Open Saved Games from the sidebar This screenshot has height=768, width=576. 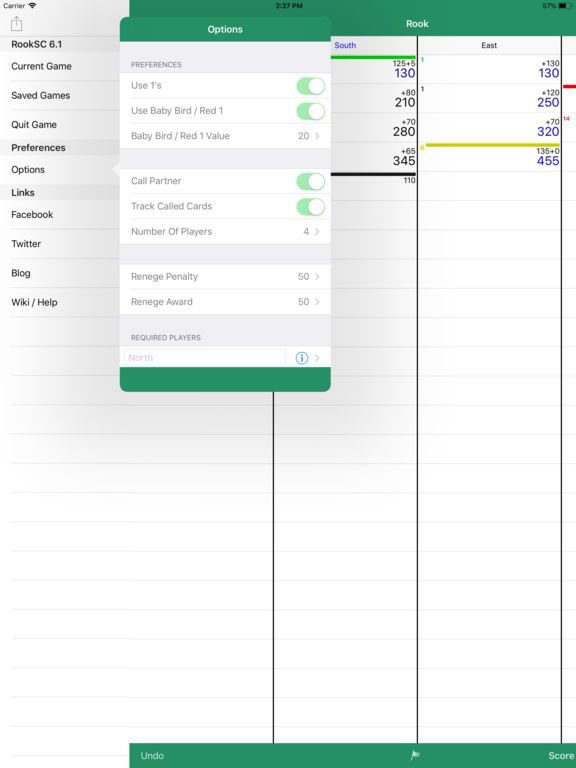tap(41, 96)
